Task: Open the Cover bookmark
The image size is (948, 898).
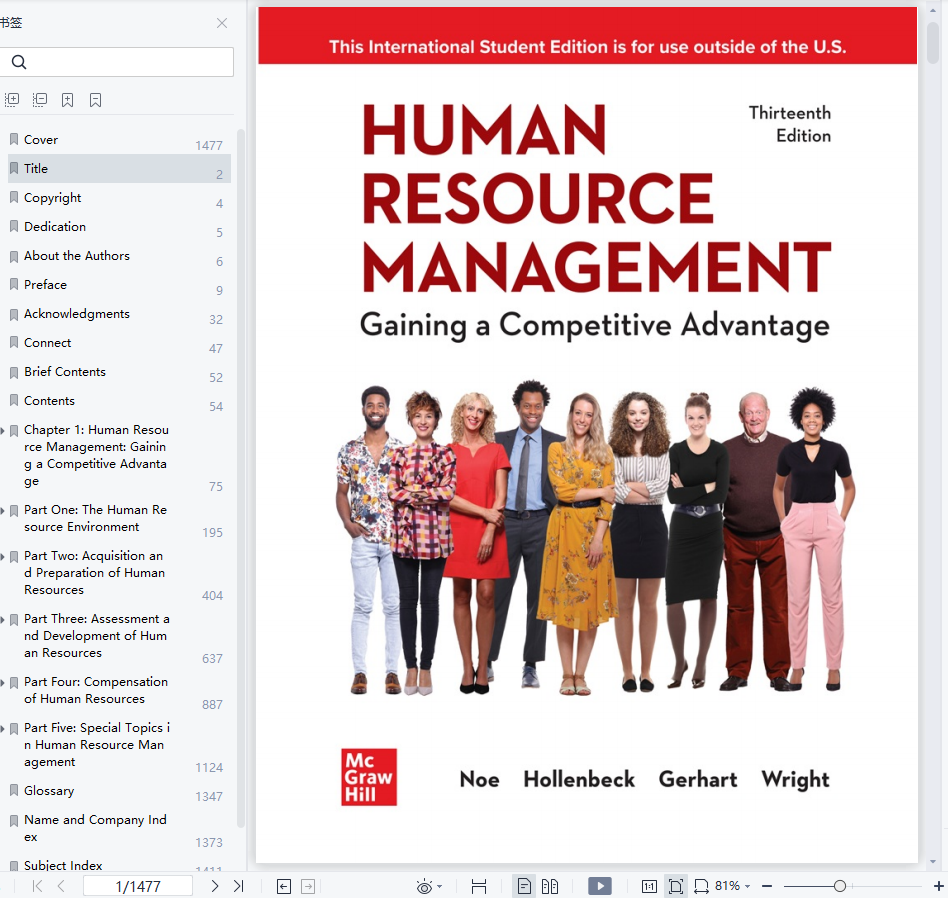Action: [x=118, y=140]
